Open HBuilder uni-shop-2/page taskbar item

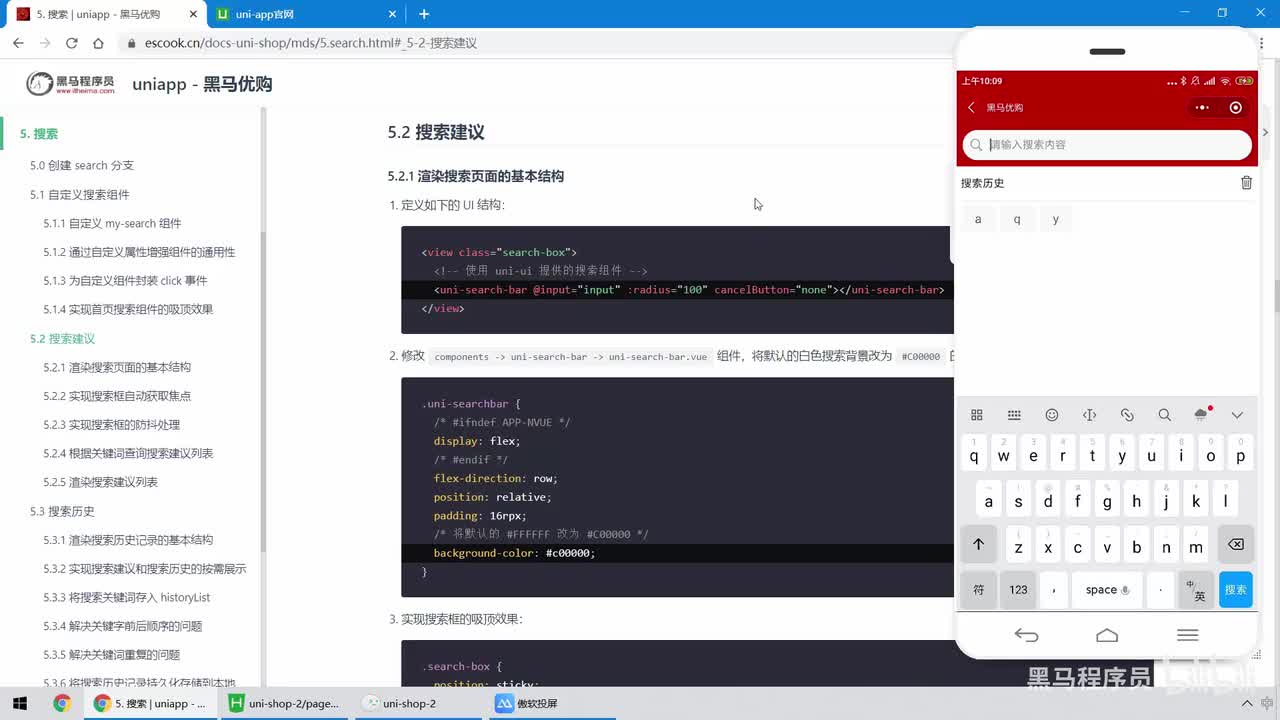pos(284,703)
